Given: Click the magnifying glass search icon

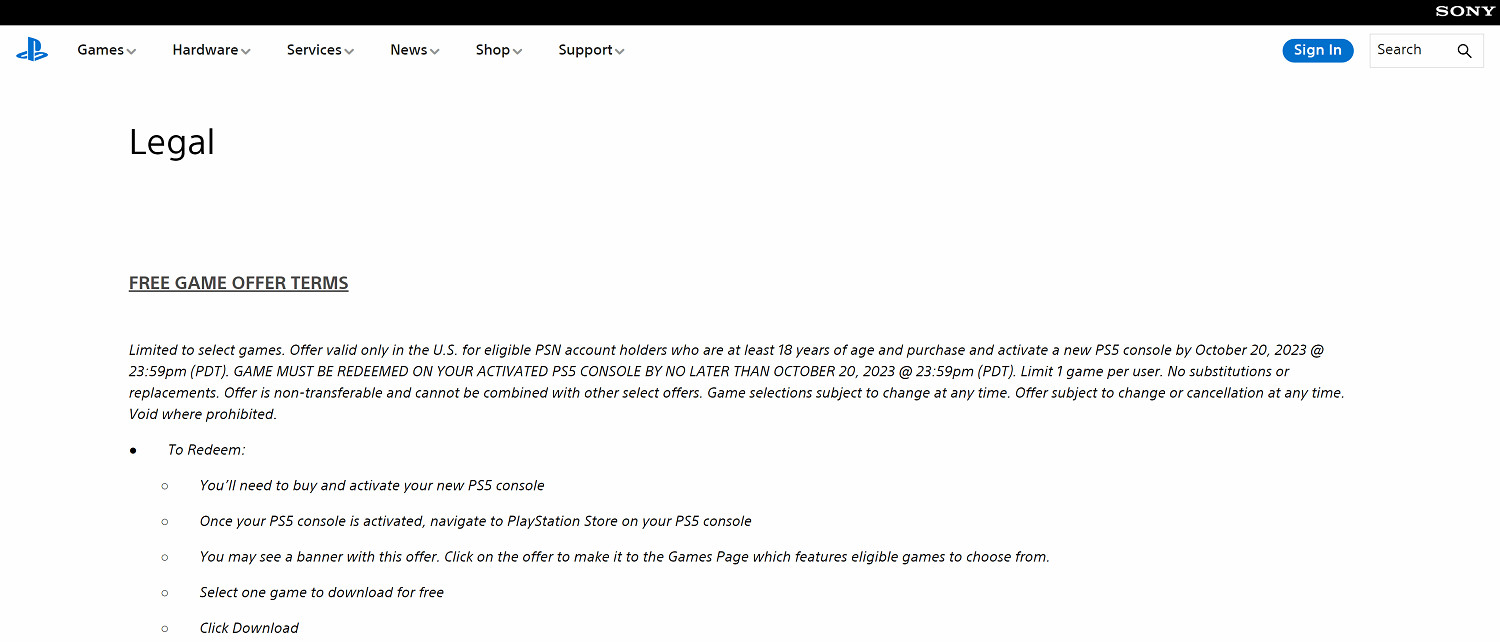Looking at the screenshot, I should tap(1464, 51).
